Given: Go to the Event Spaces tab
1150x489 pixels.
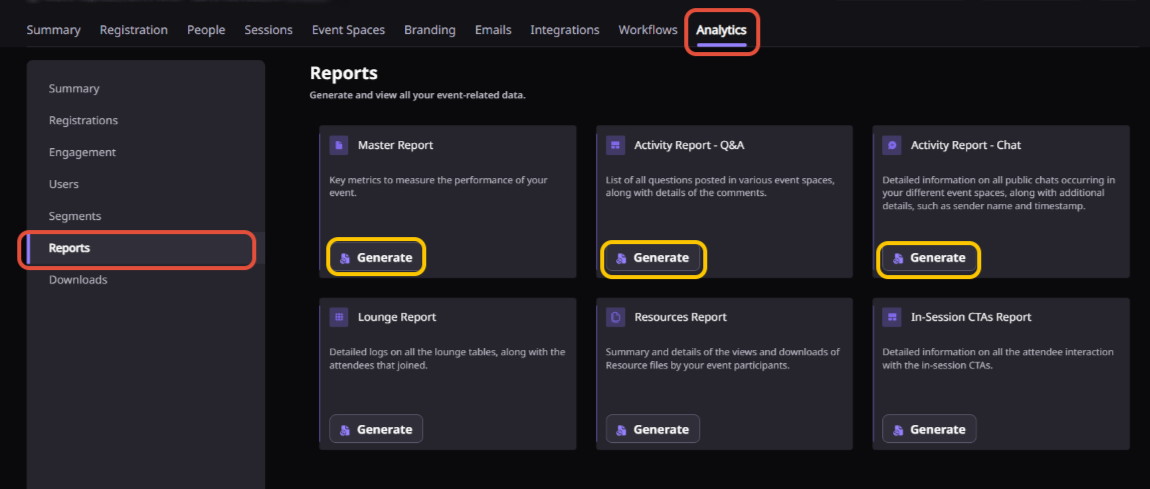Looking at the screenshot, I should tap(348, 30).
